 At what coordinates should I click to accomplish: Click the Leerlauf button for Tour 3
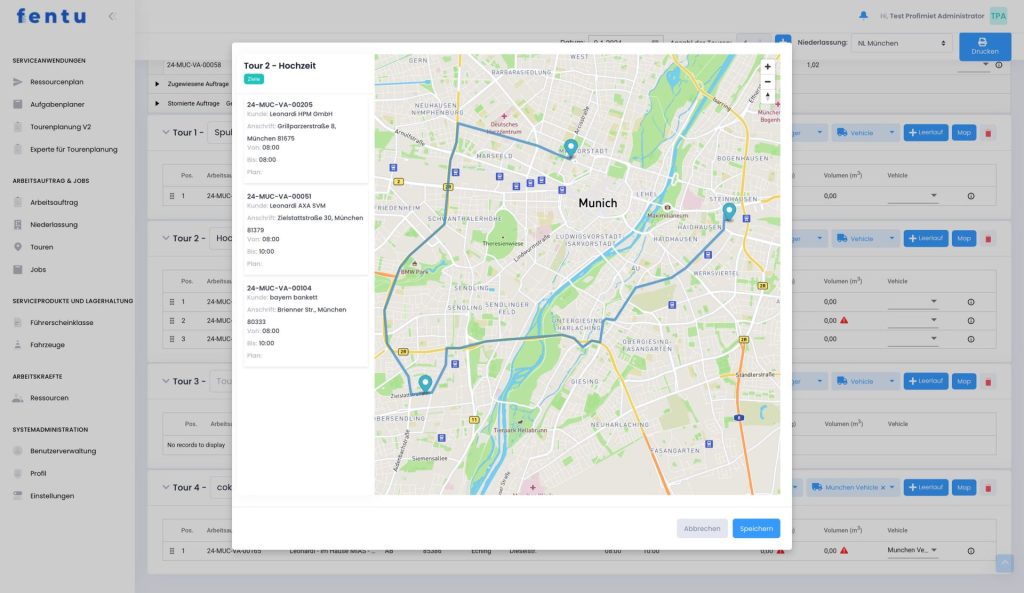[925, 381]
